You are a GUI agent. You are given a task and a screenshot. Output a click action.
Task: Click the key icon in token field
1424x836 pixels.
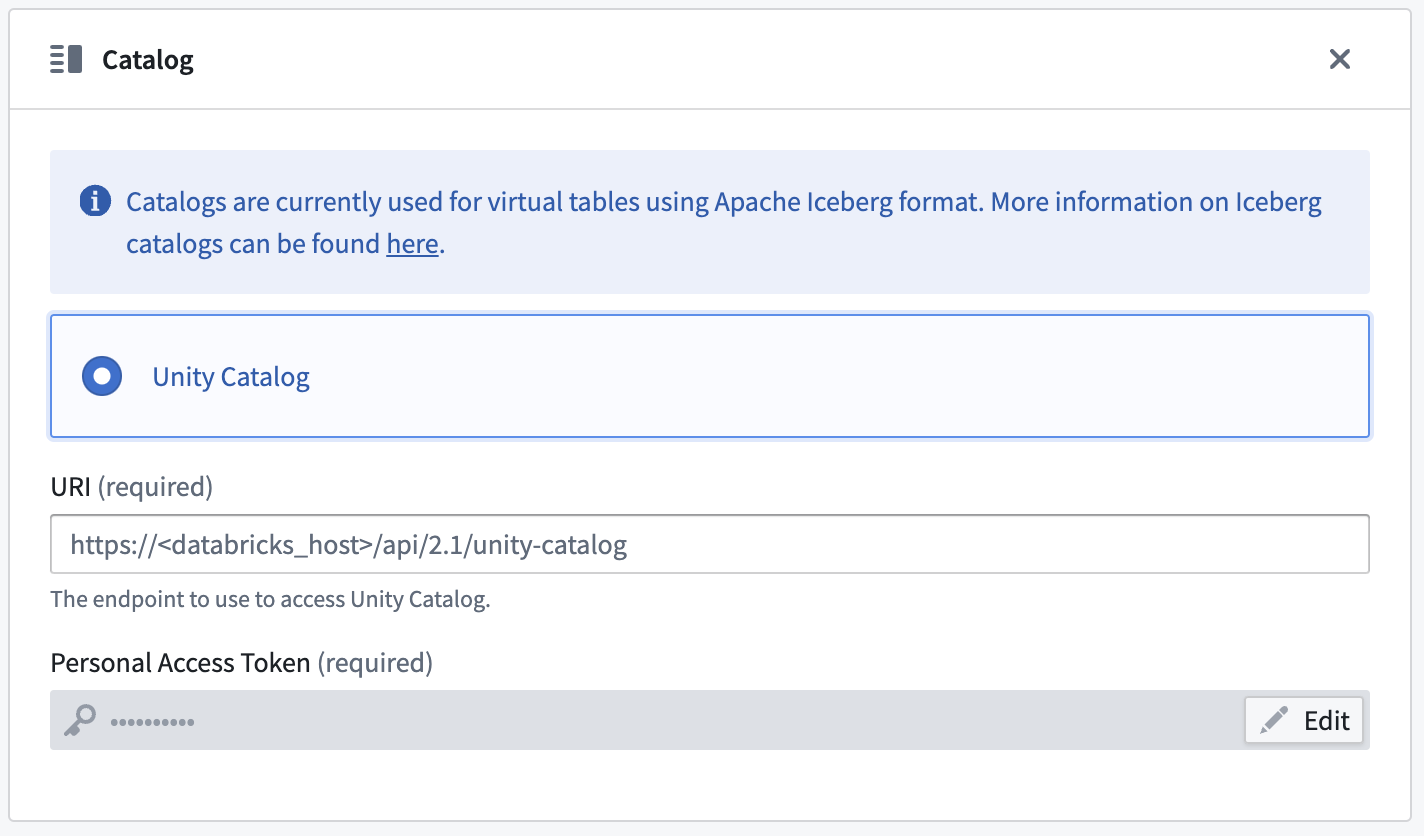pyautogui.click(x=79, y=720)
